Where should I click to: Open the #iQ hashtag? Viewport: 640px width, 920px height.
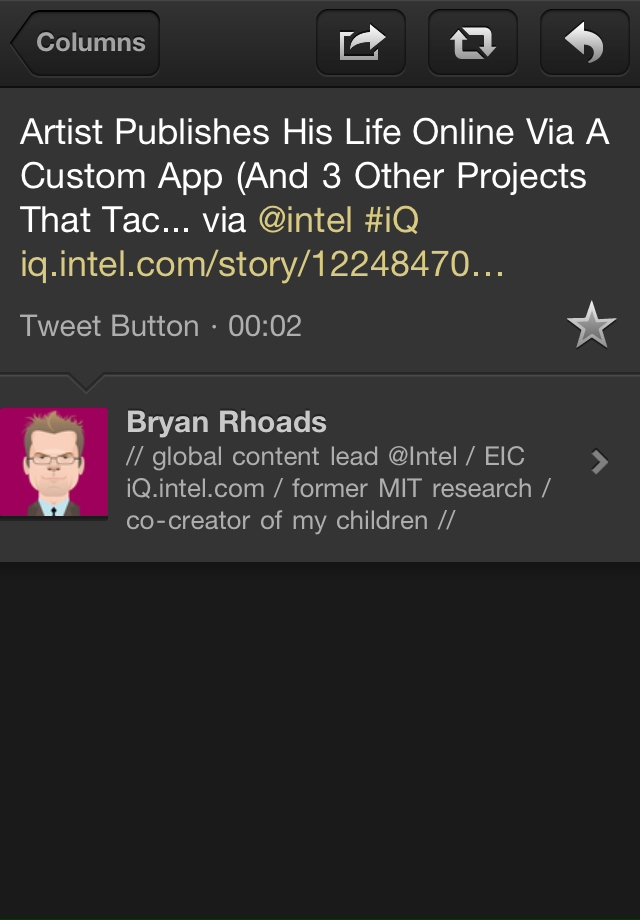point(392,220)
